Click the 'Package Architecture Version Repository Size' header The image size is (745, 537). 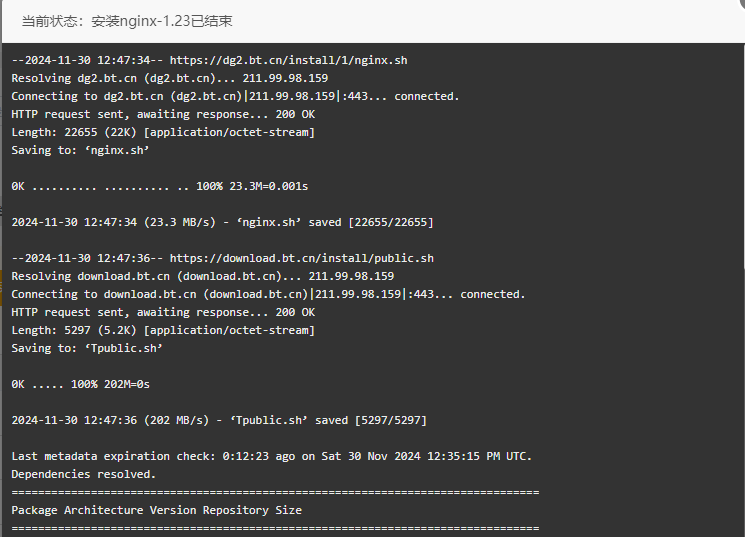pos(156,510)
